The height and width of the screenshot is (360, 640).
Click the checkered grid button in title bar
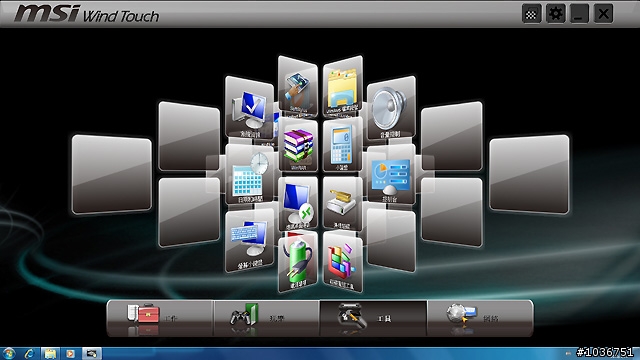[531, 14]
